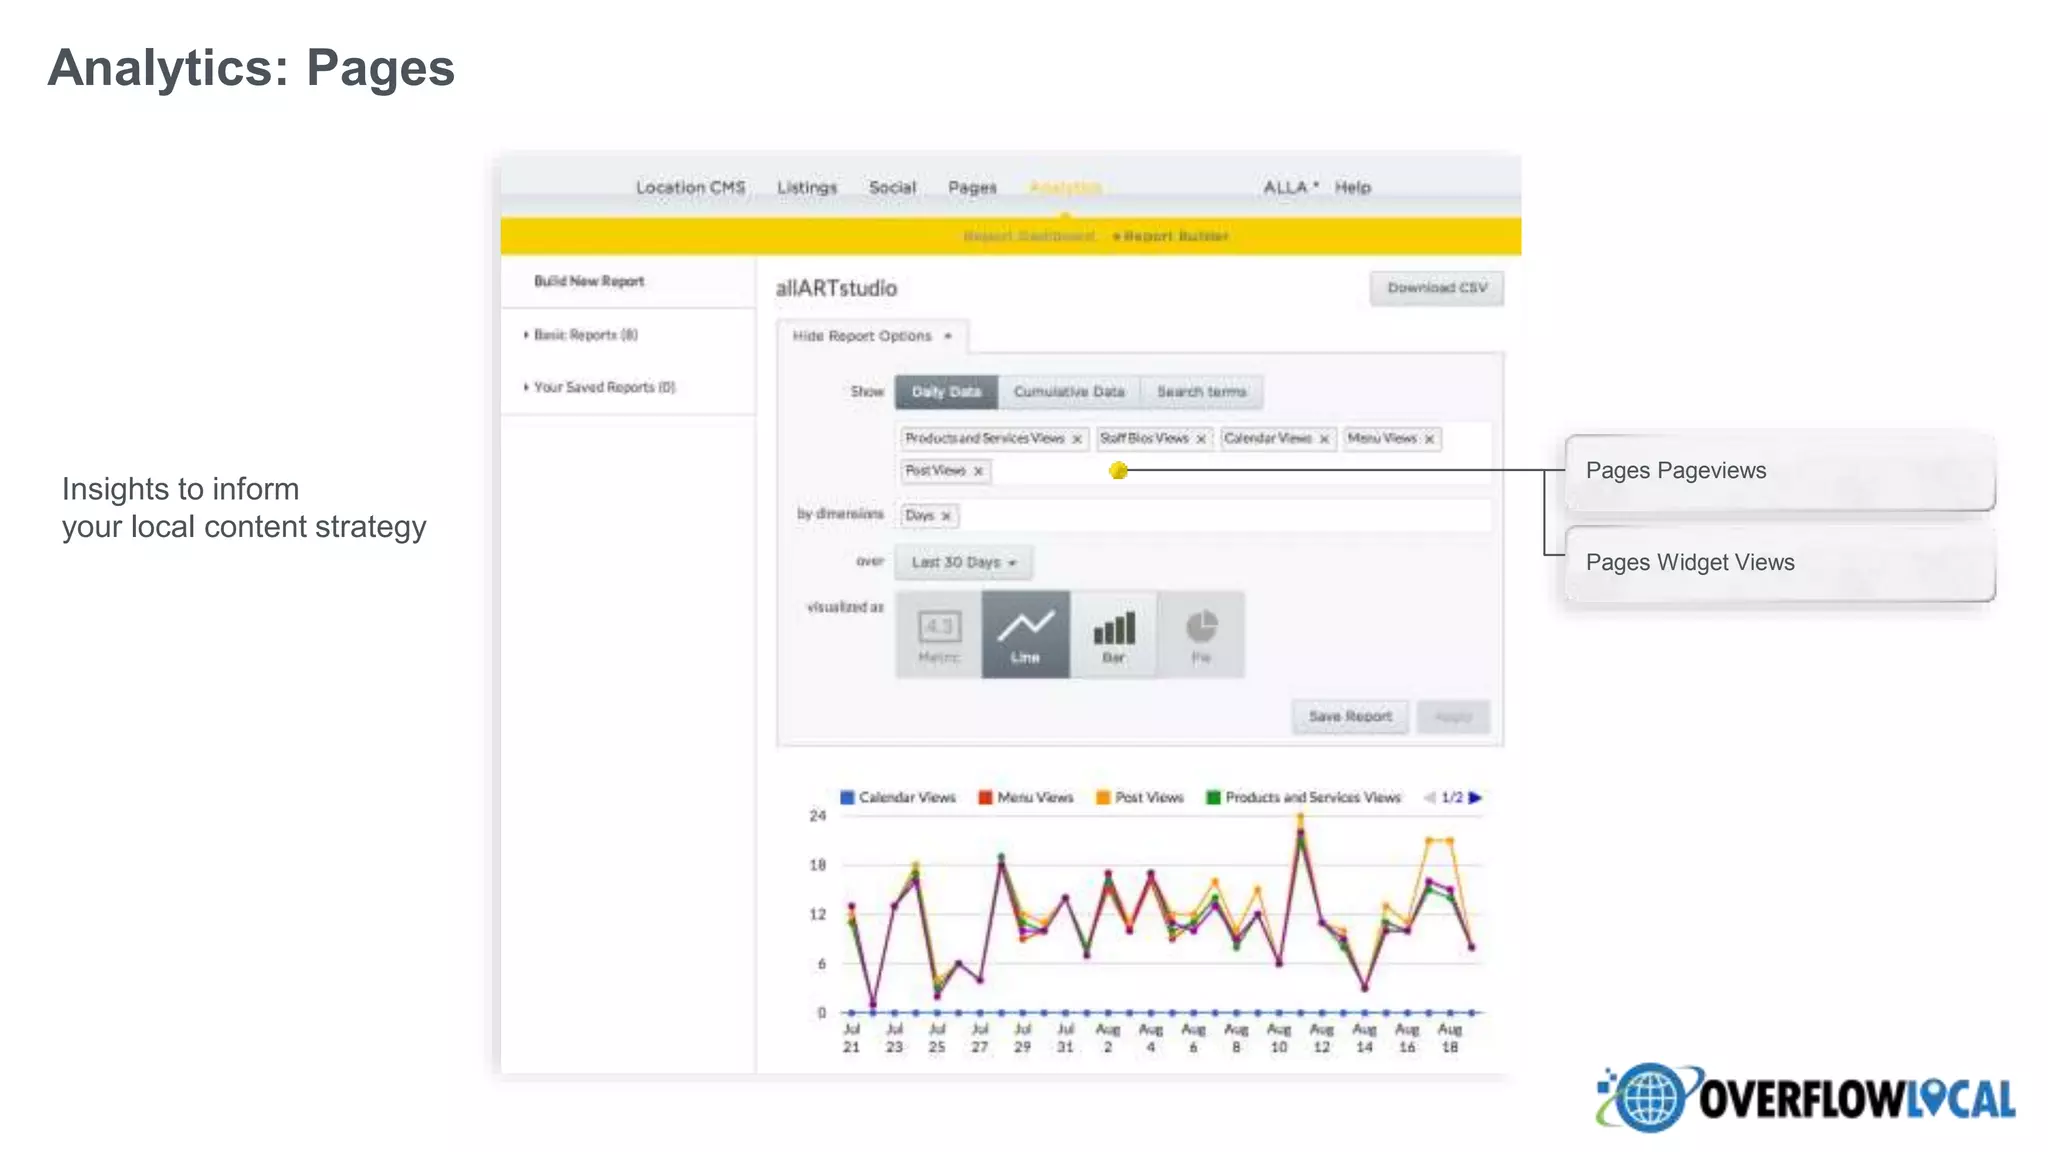Click in the dimensions input field
Image resolution: width=2048 pixels, height=1152 pixels.
[1194, 516]
